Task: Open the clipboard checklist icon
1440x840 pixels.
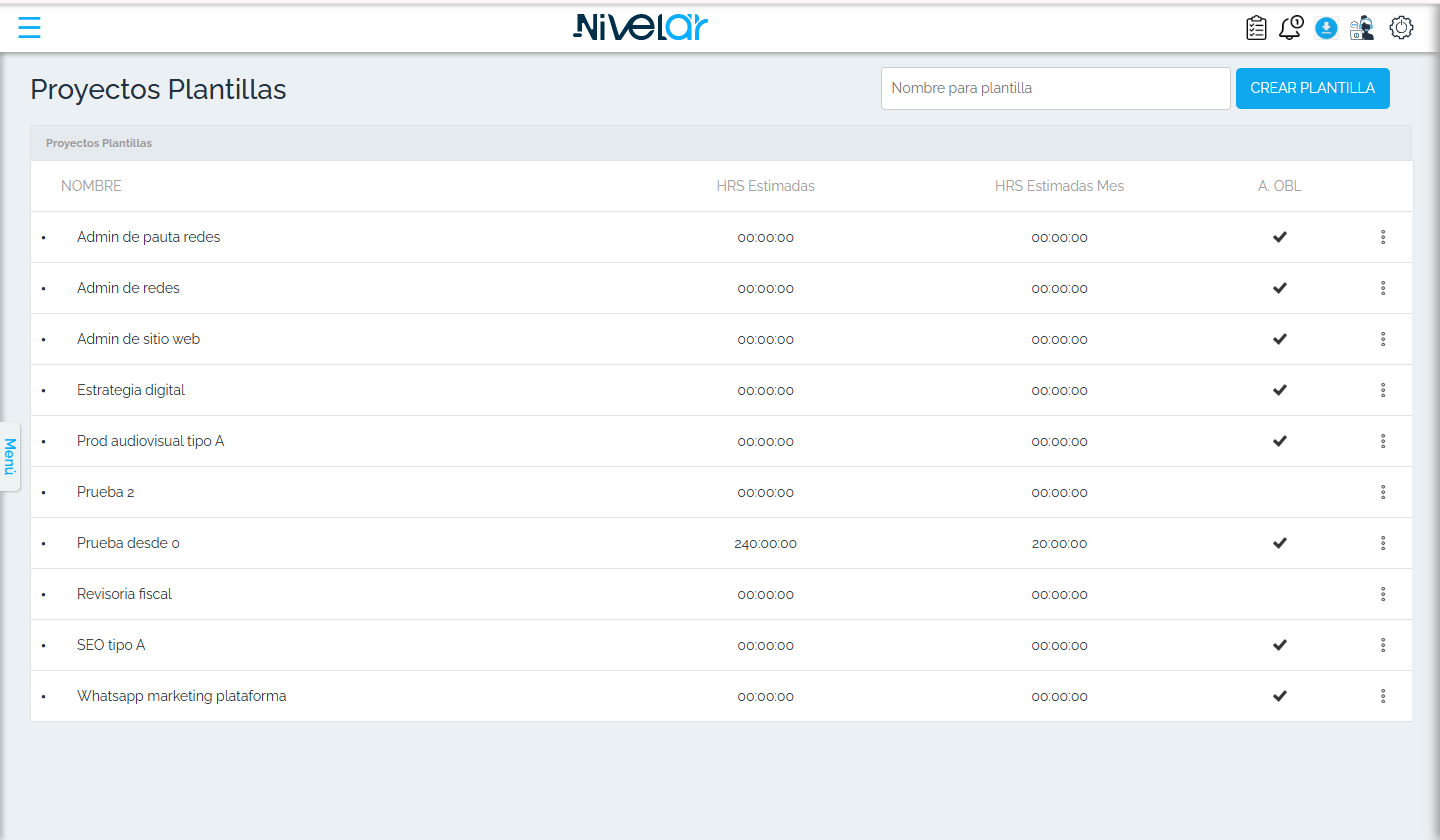Action: [1256, 28]
